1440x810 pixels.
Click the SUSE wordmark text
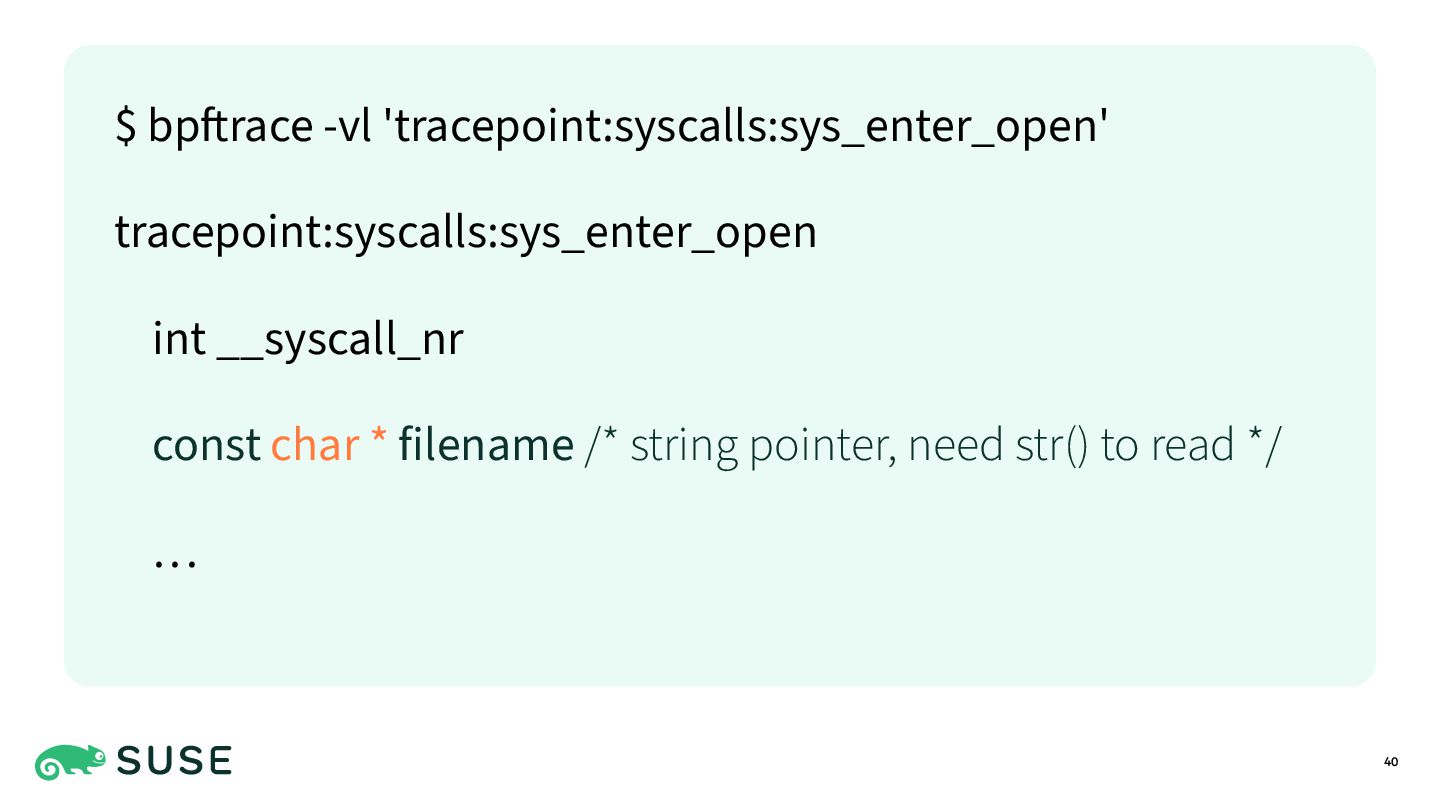[175, 762]
